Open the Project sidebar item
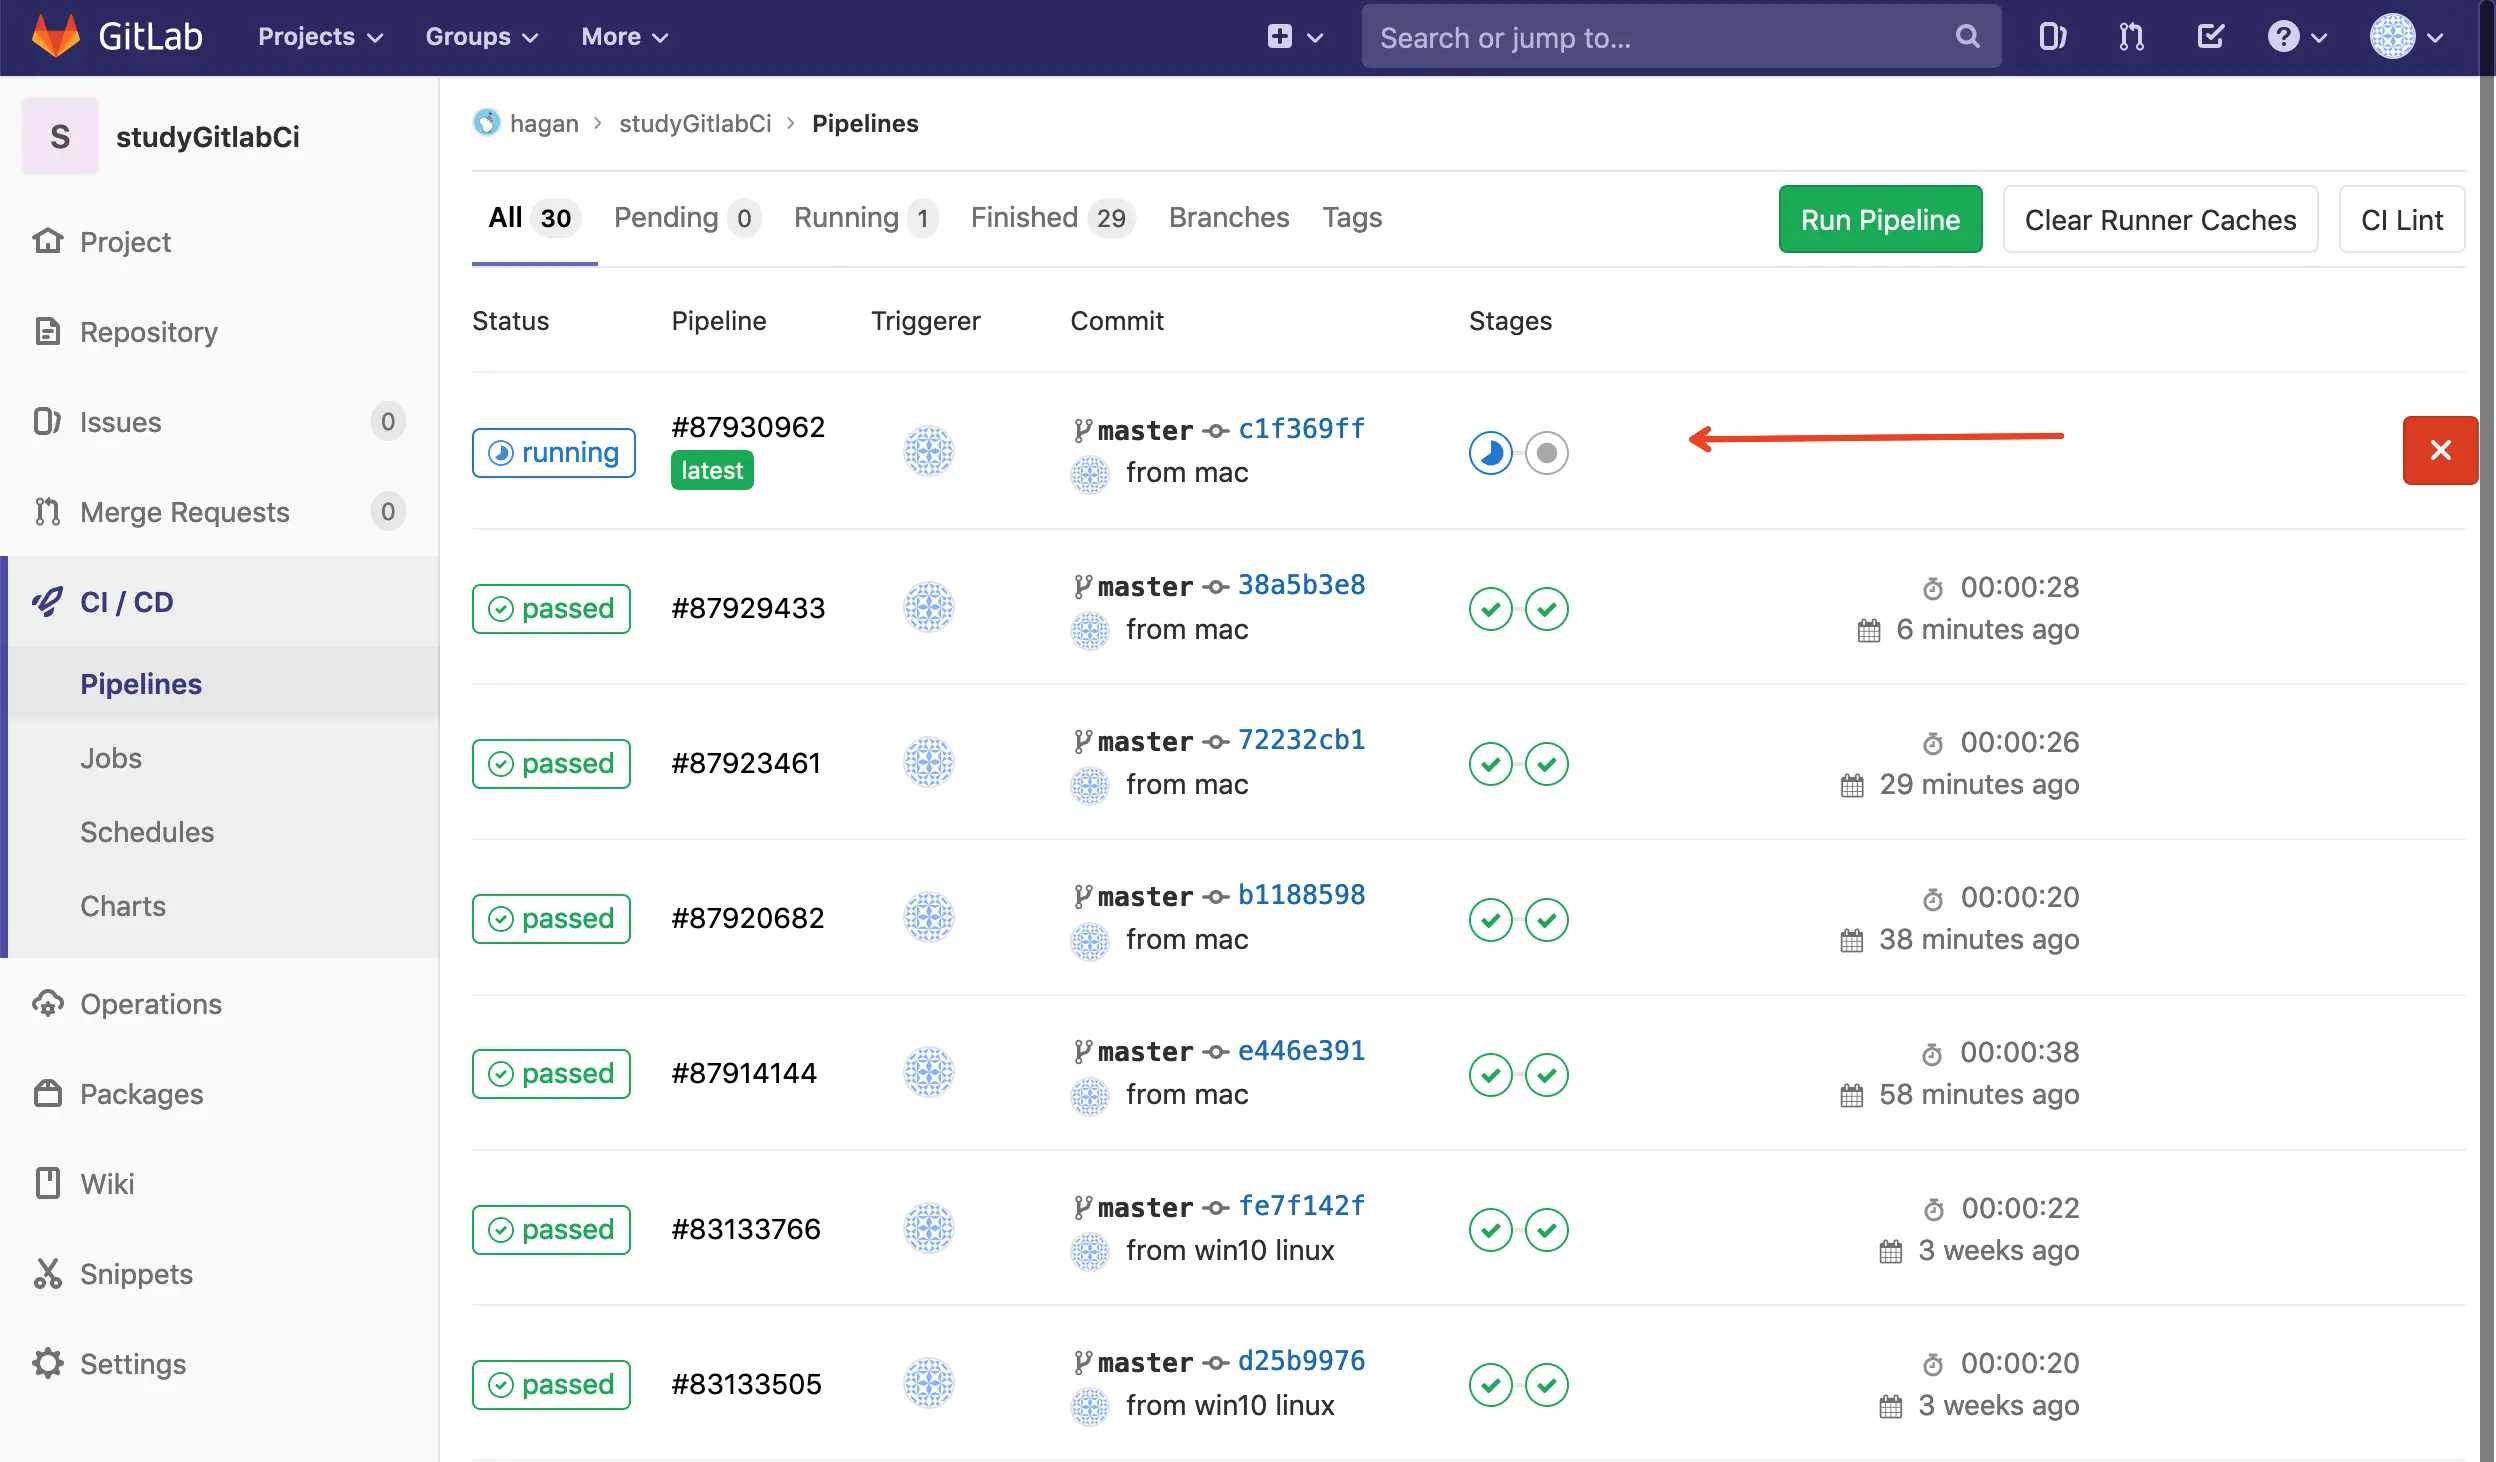Image resolution: width=2496 pixels, height=1462 pixels. coord(220,242)
